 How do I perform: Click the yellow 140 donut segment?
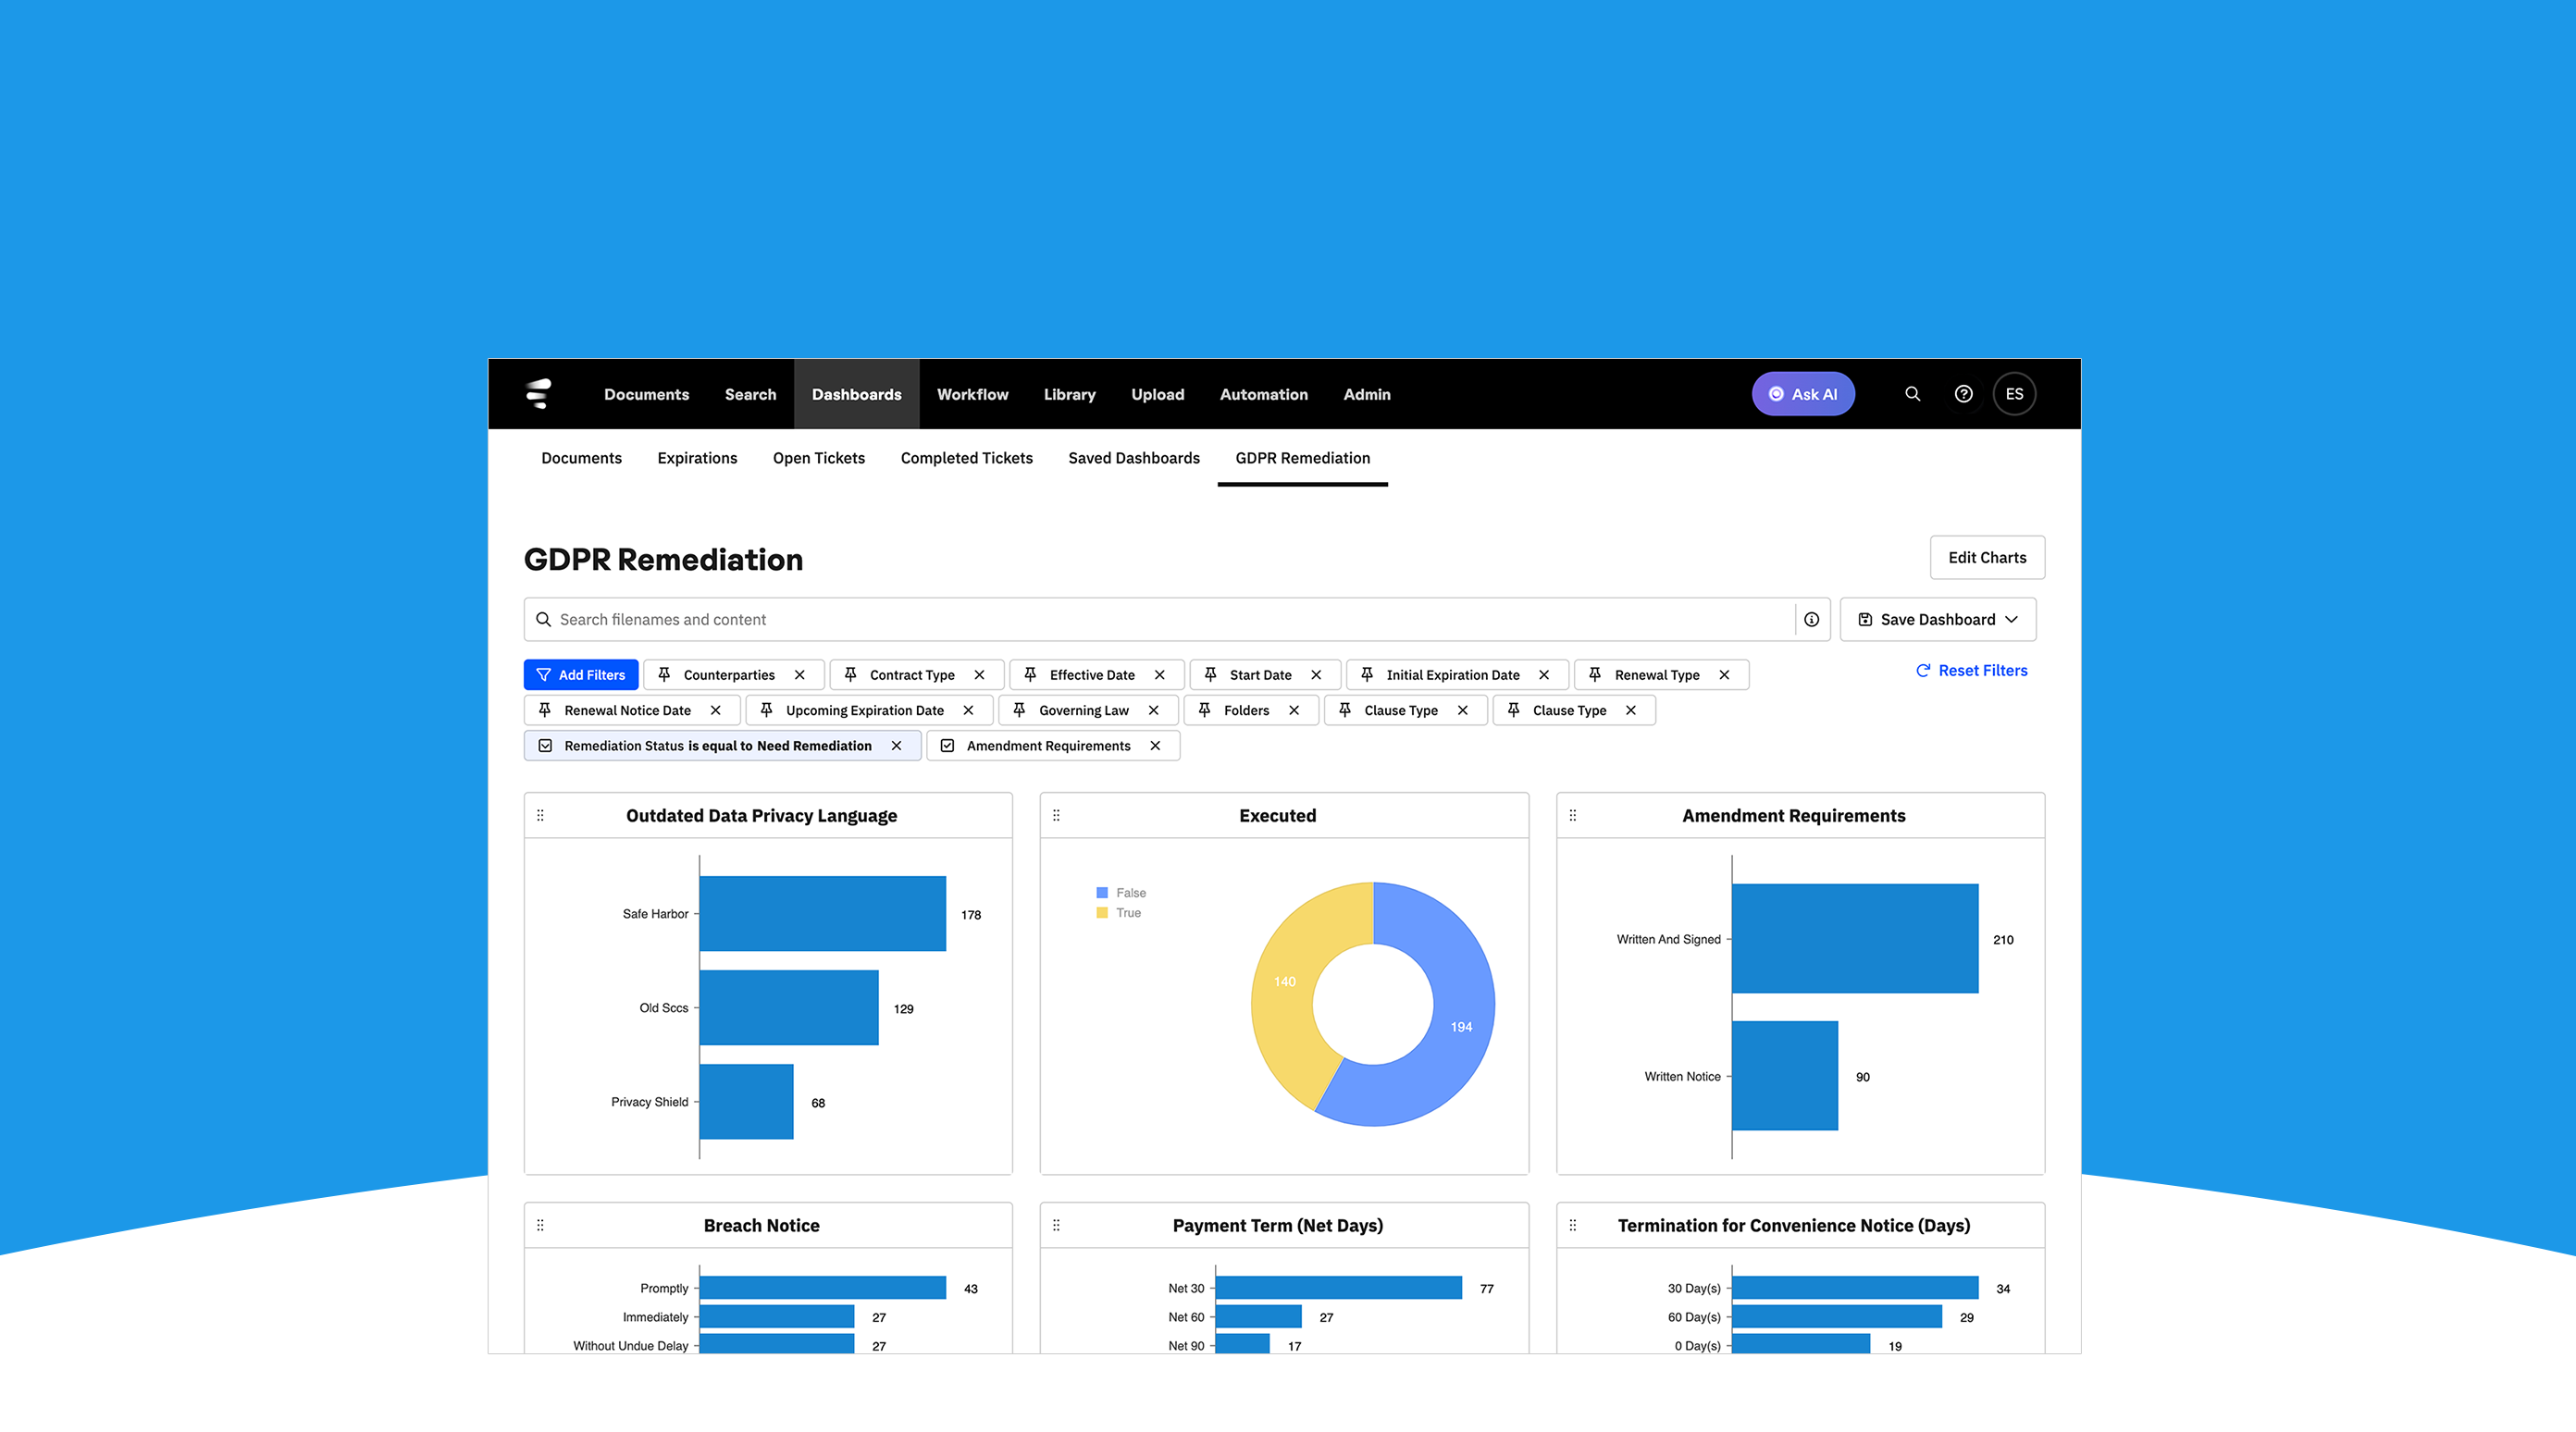(x=1285, y=981)
